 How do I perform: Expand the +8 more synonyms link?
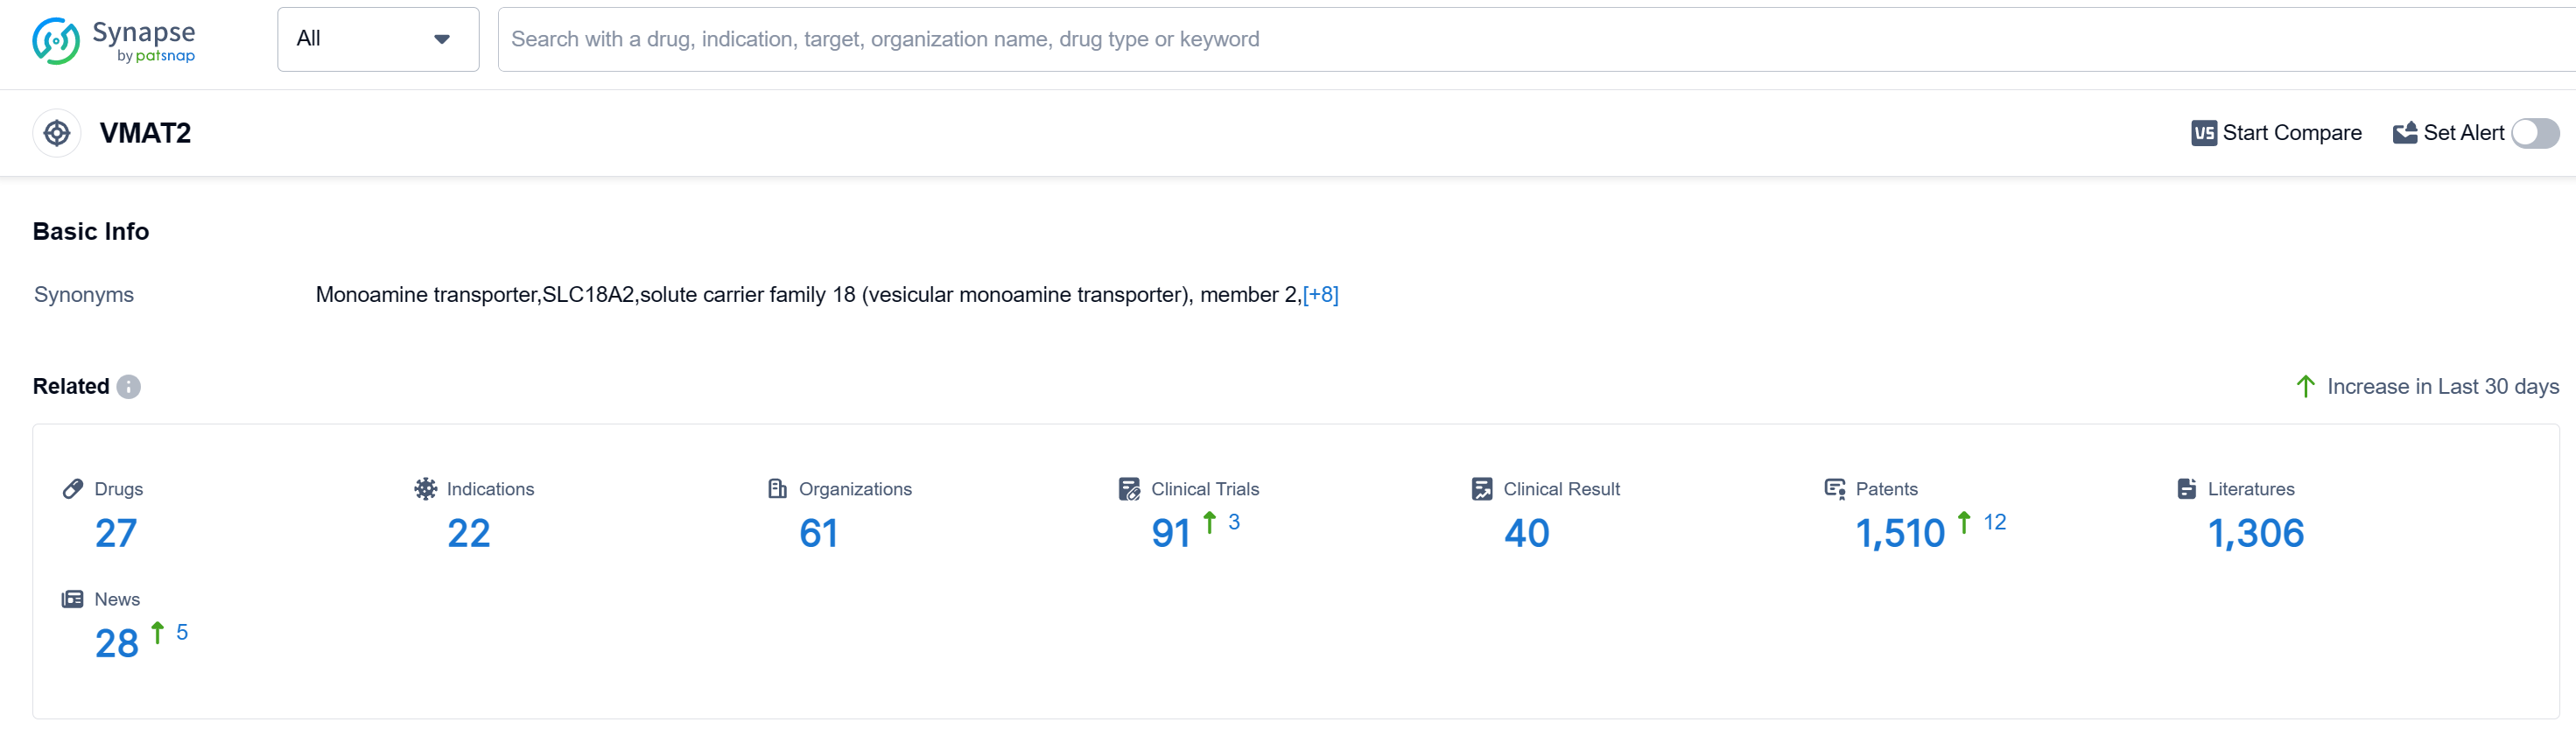click(1320, 295)
